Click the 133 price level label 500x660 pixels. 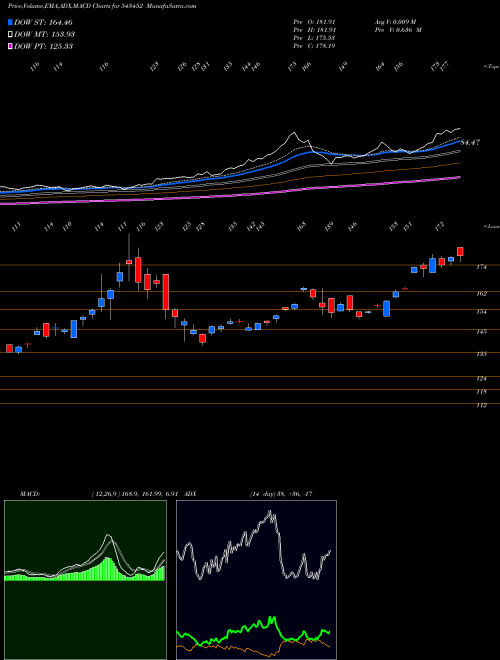481,354
